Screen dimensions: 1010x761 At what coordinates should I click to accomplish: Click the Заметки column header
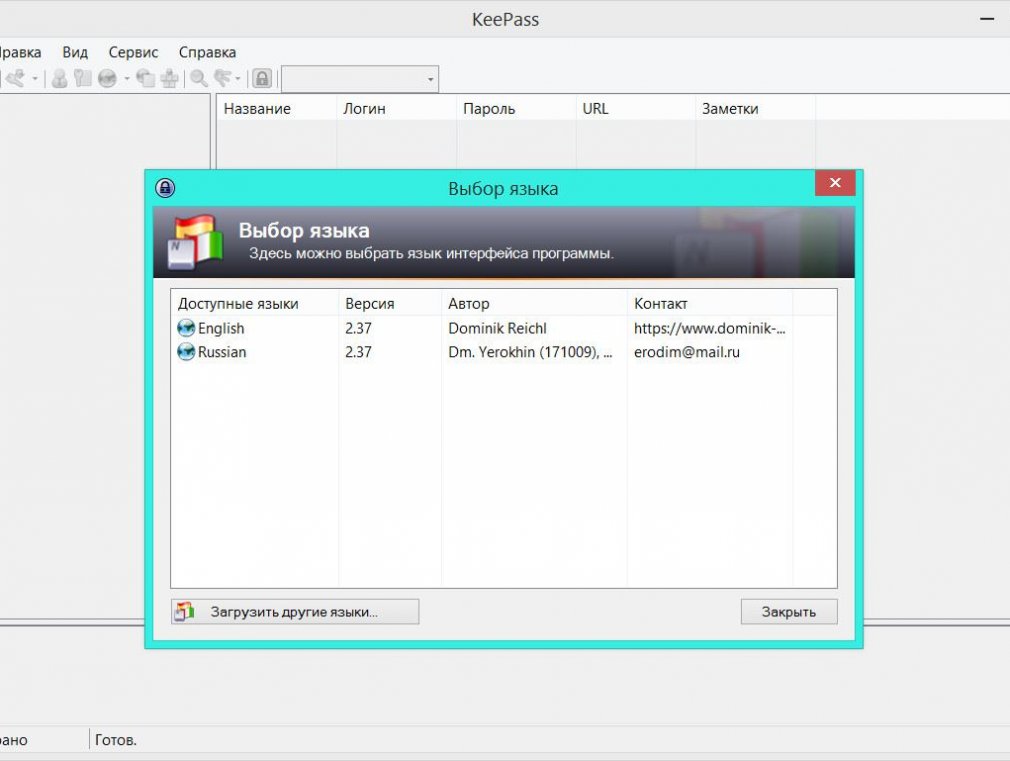(x=756, y=108)
